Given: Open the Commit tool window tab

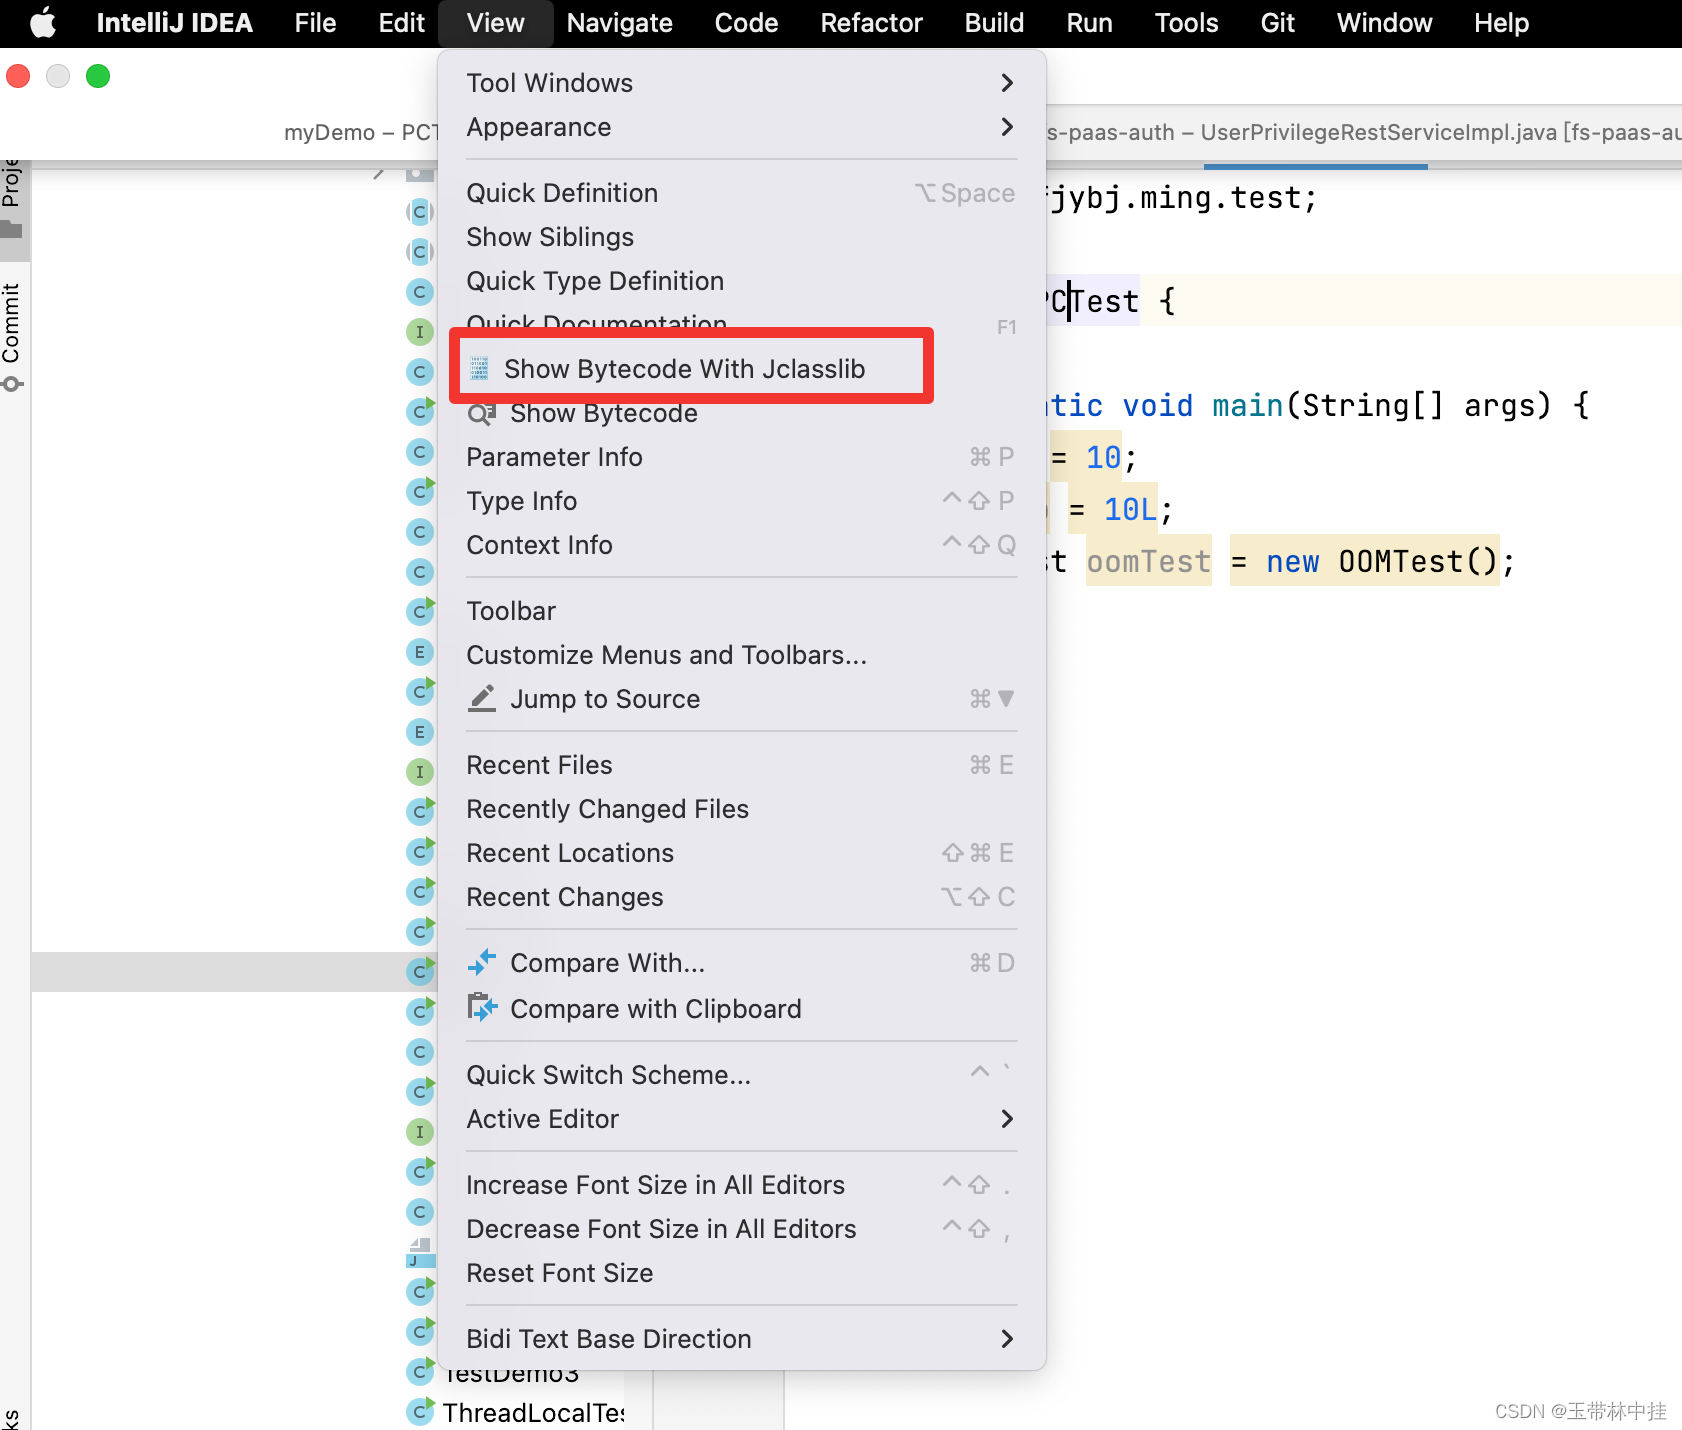Looking at the screenshot, I should 12,337.
